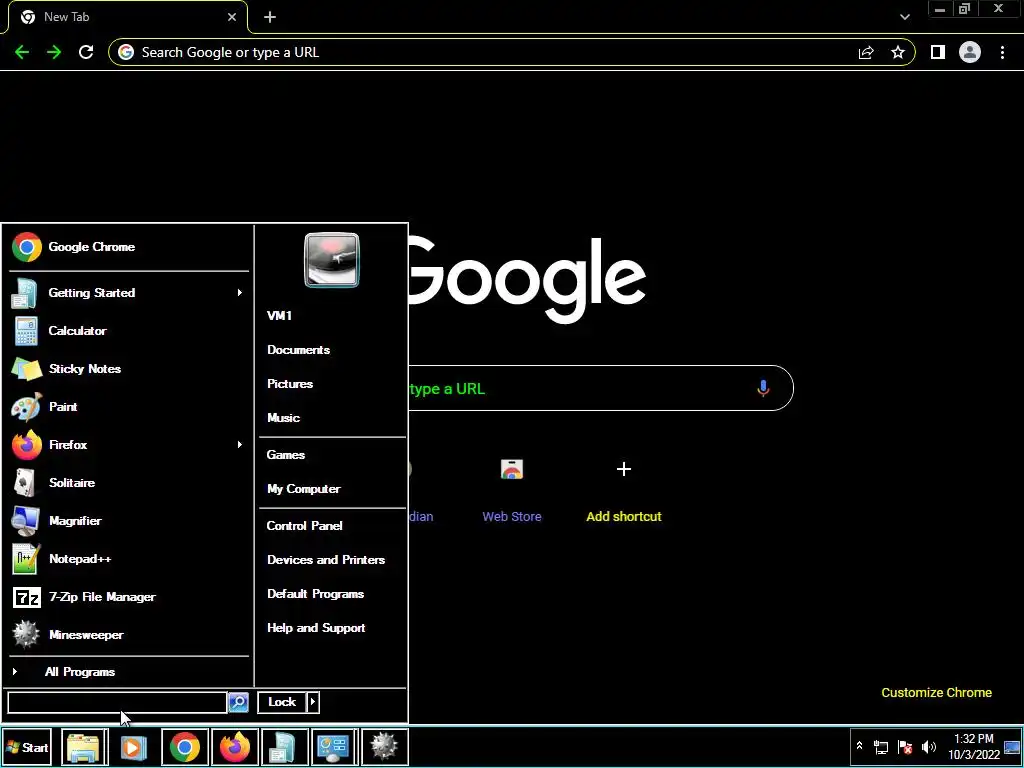Viewport: 1024px width, 768px height.
Task: Click the voice search microphone icon
Action: pyautogui.click(x=763, y=389)
